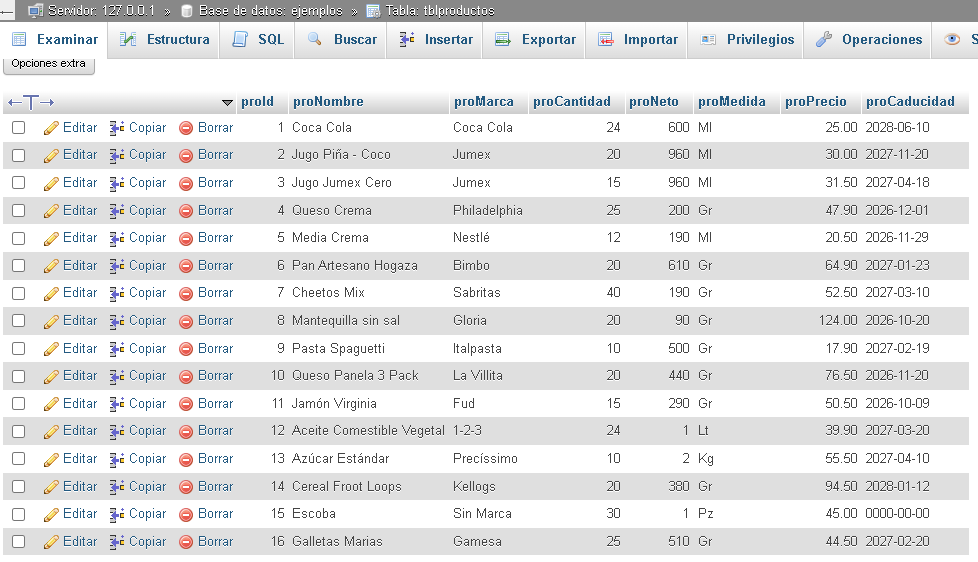978x562 pixels.
Task: Click the table icon beside Tabla: tblproductos
Action: tap(373, 11)
